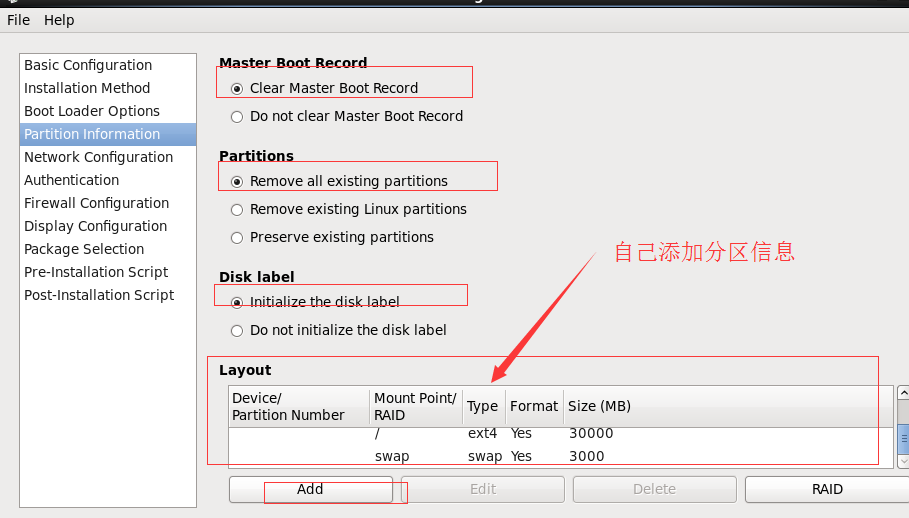The height and width of the screenshot is (518, 909).
Task: Select the swap partition row
Action: pos(561,457)
